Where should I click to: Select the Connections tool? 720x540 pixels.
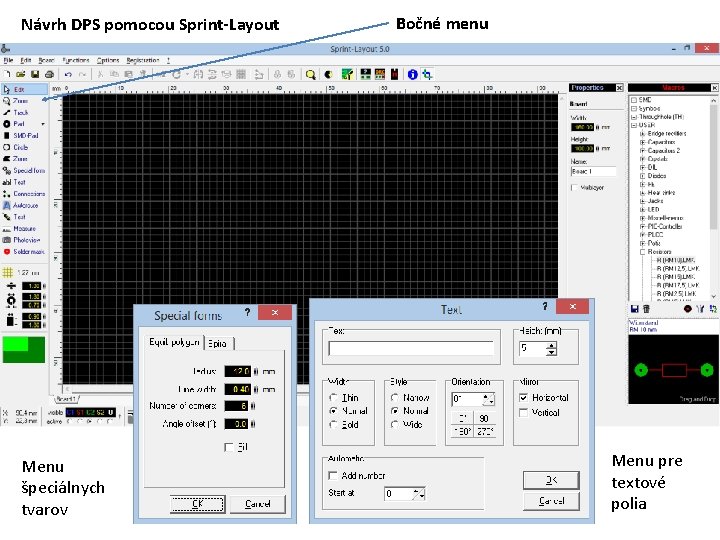coord(24,194)
